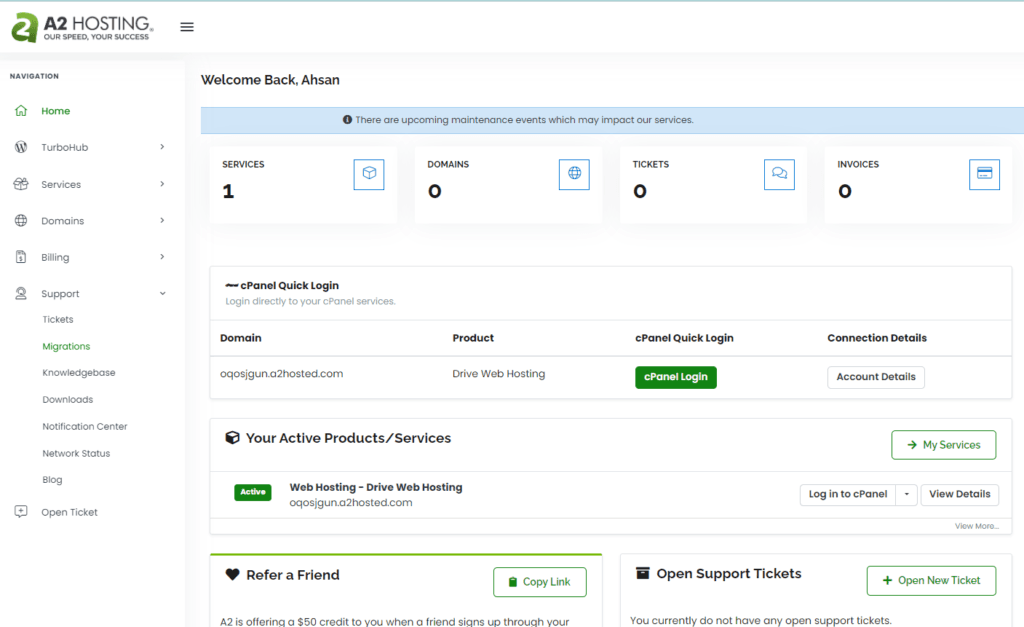Click the maintenance notice info icon
This screenshot has width=1024, height=627.
(x=347, y=120)
